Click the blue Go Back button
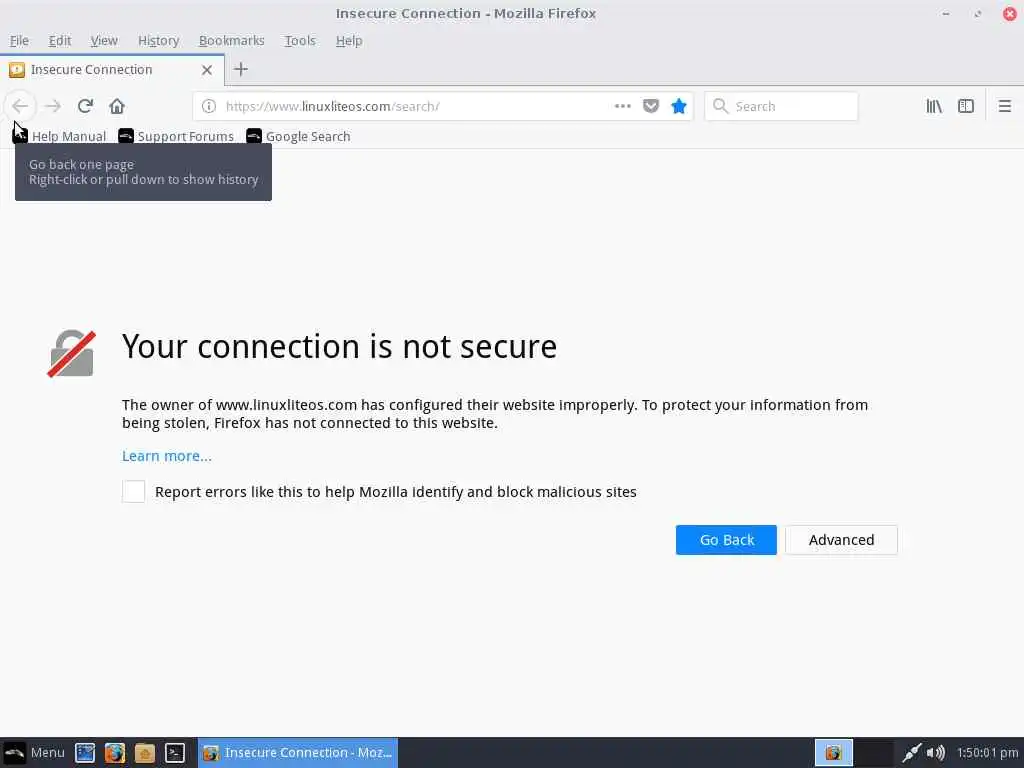This screenshot has width=1024, height=768. pyautogui.click(x=726, y=539)
